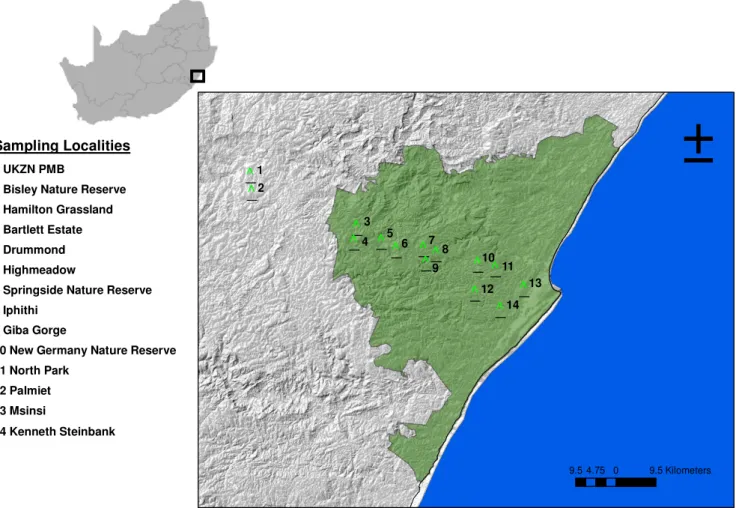Click the green marker for site 9
This screenshot has height=508, width=736.
tap(426, 260)
